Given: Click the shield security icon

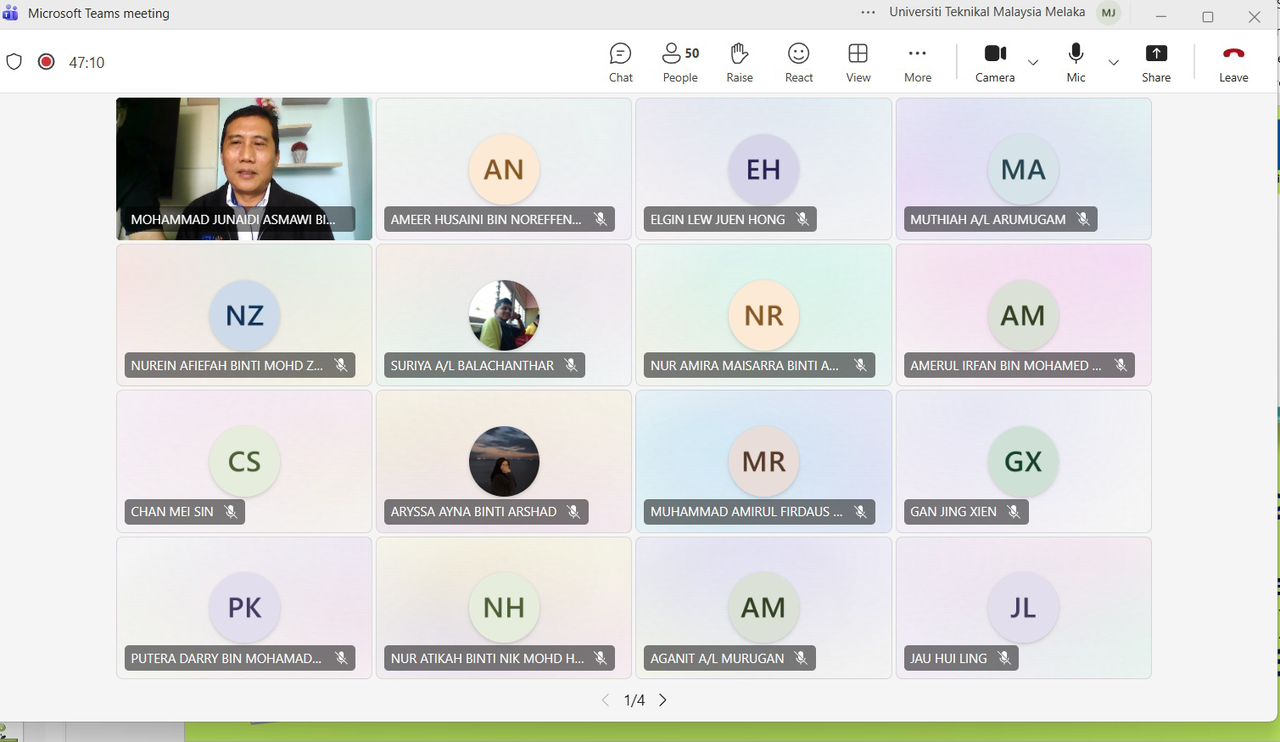Looking at the screenshot, I should click(14, 62).
